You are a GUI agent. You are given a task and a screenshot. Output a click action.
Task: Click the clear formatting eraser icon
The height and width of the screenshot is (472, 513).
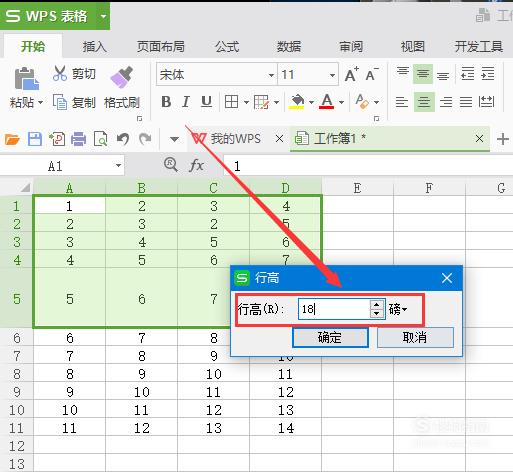pyautogui.click(x=362, y=101)
